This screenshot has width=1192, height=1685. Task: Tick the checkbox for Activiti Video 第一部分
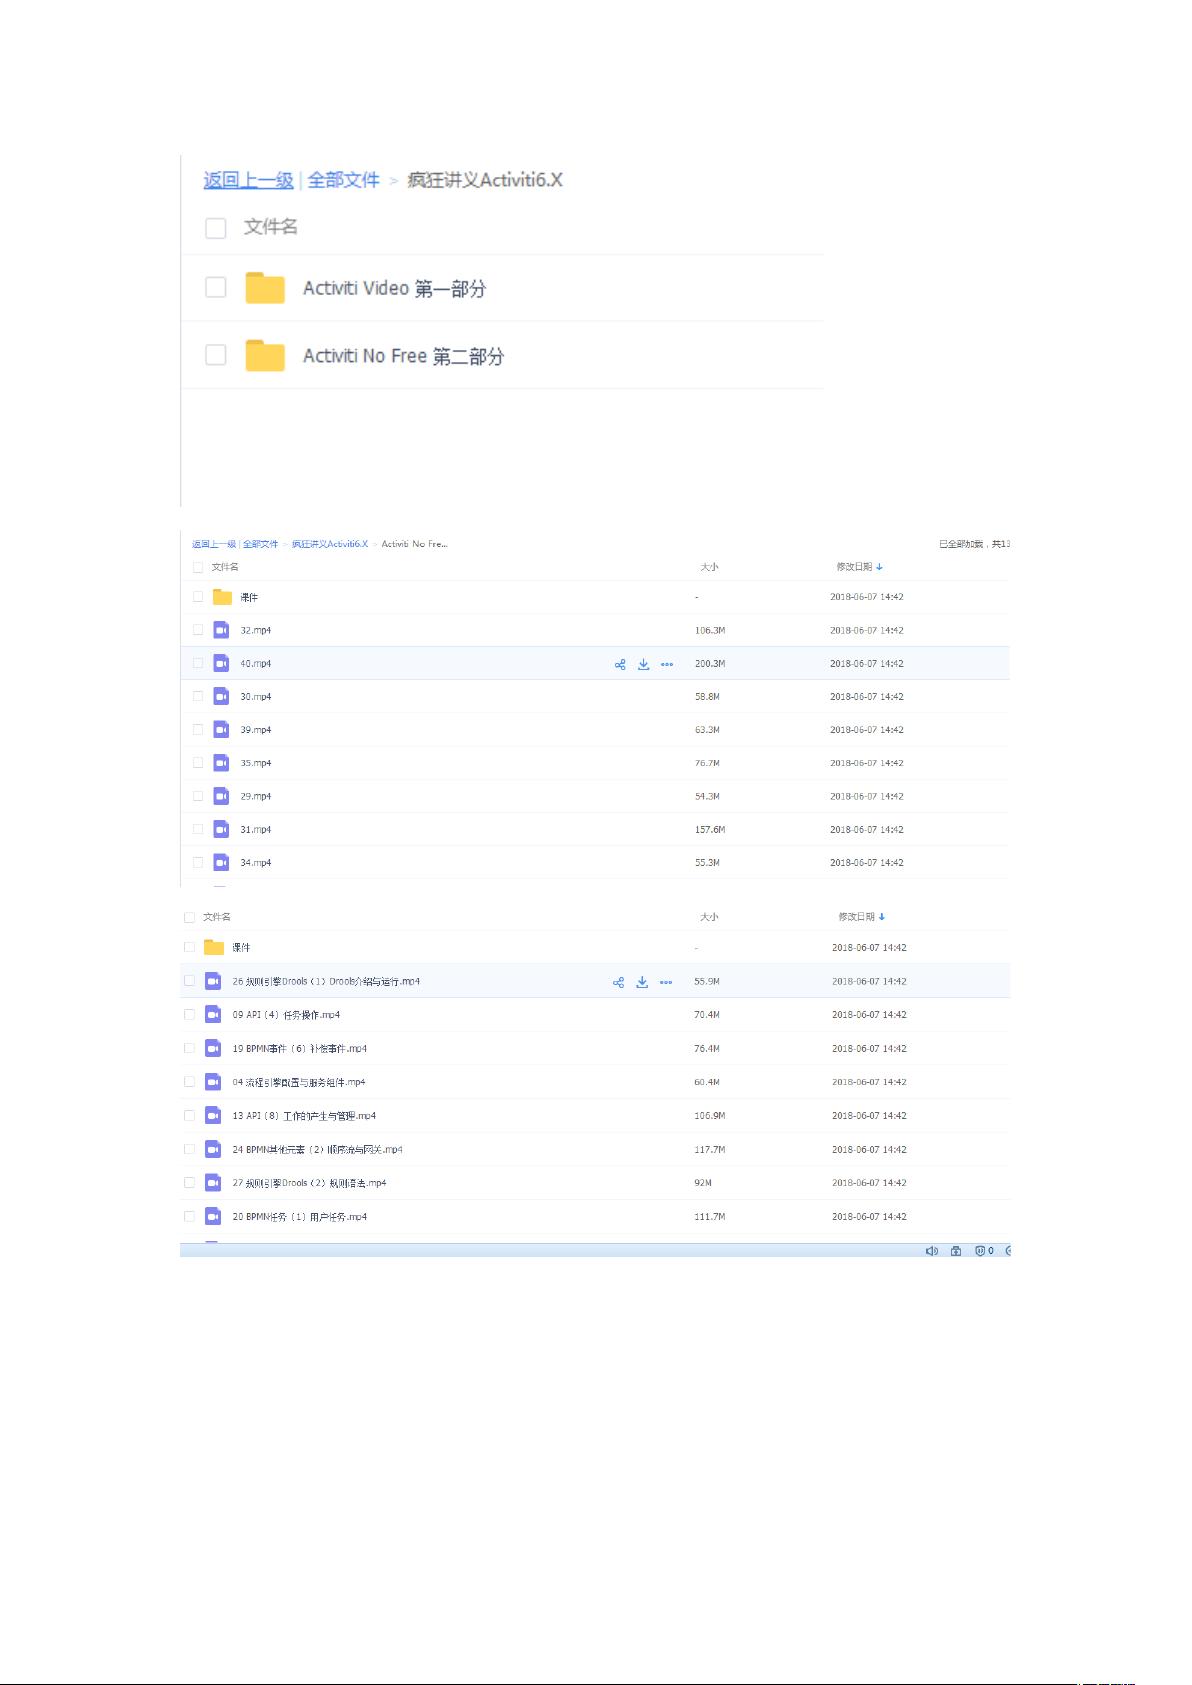[215, 287]
